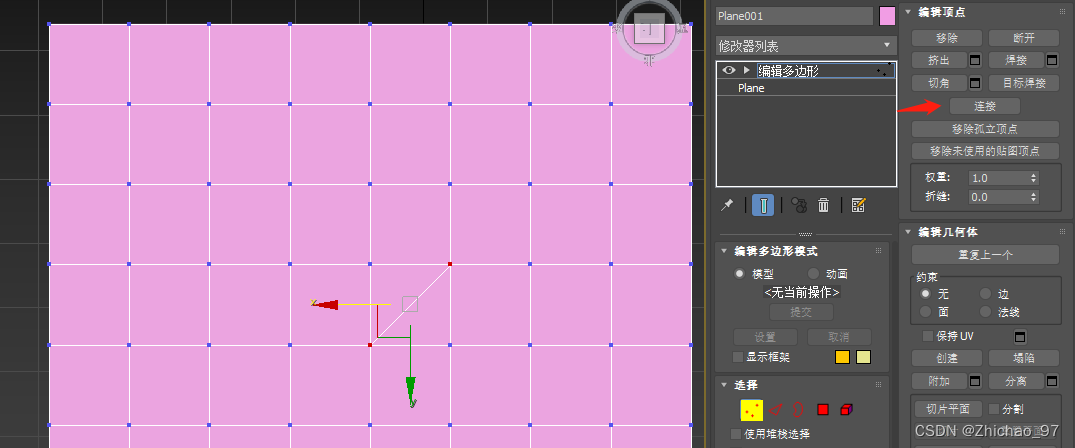
Task: Click the 移除孤立顶点 button
Action: pos(985,129)
